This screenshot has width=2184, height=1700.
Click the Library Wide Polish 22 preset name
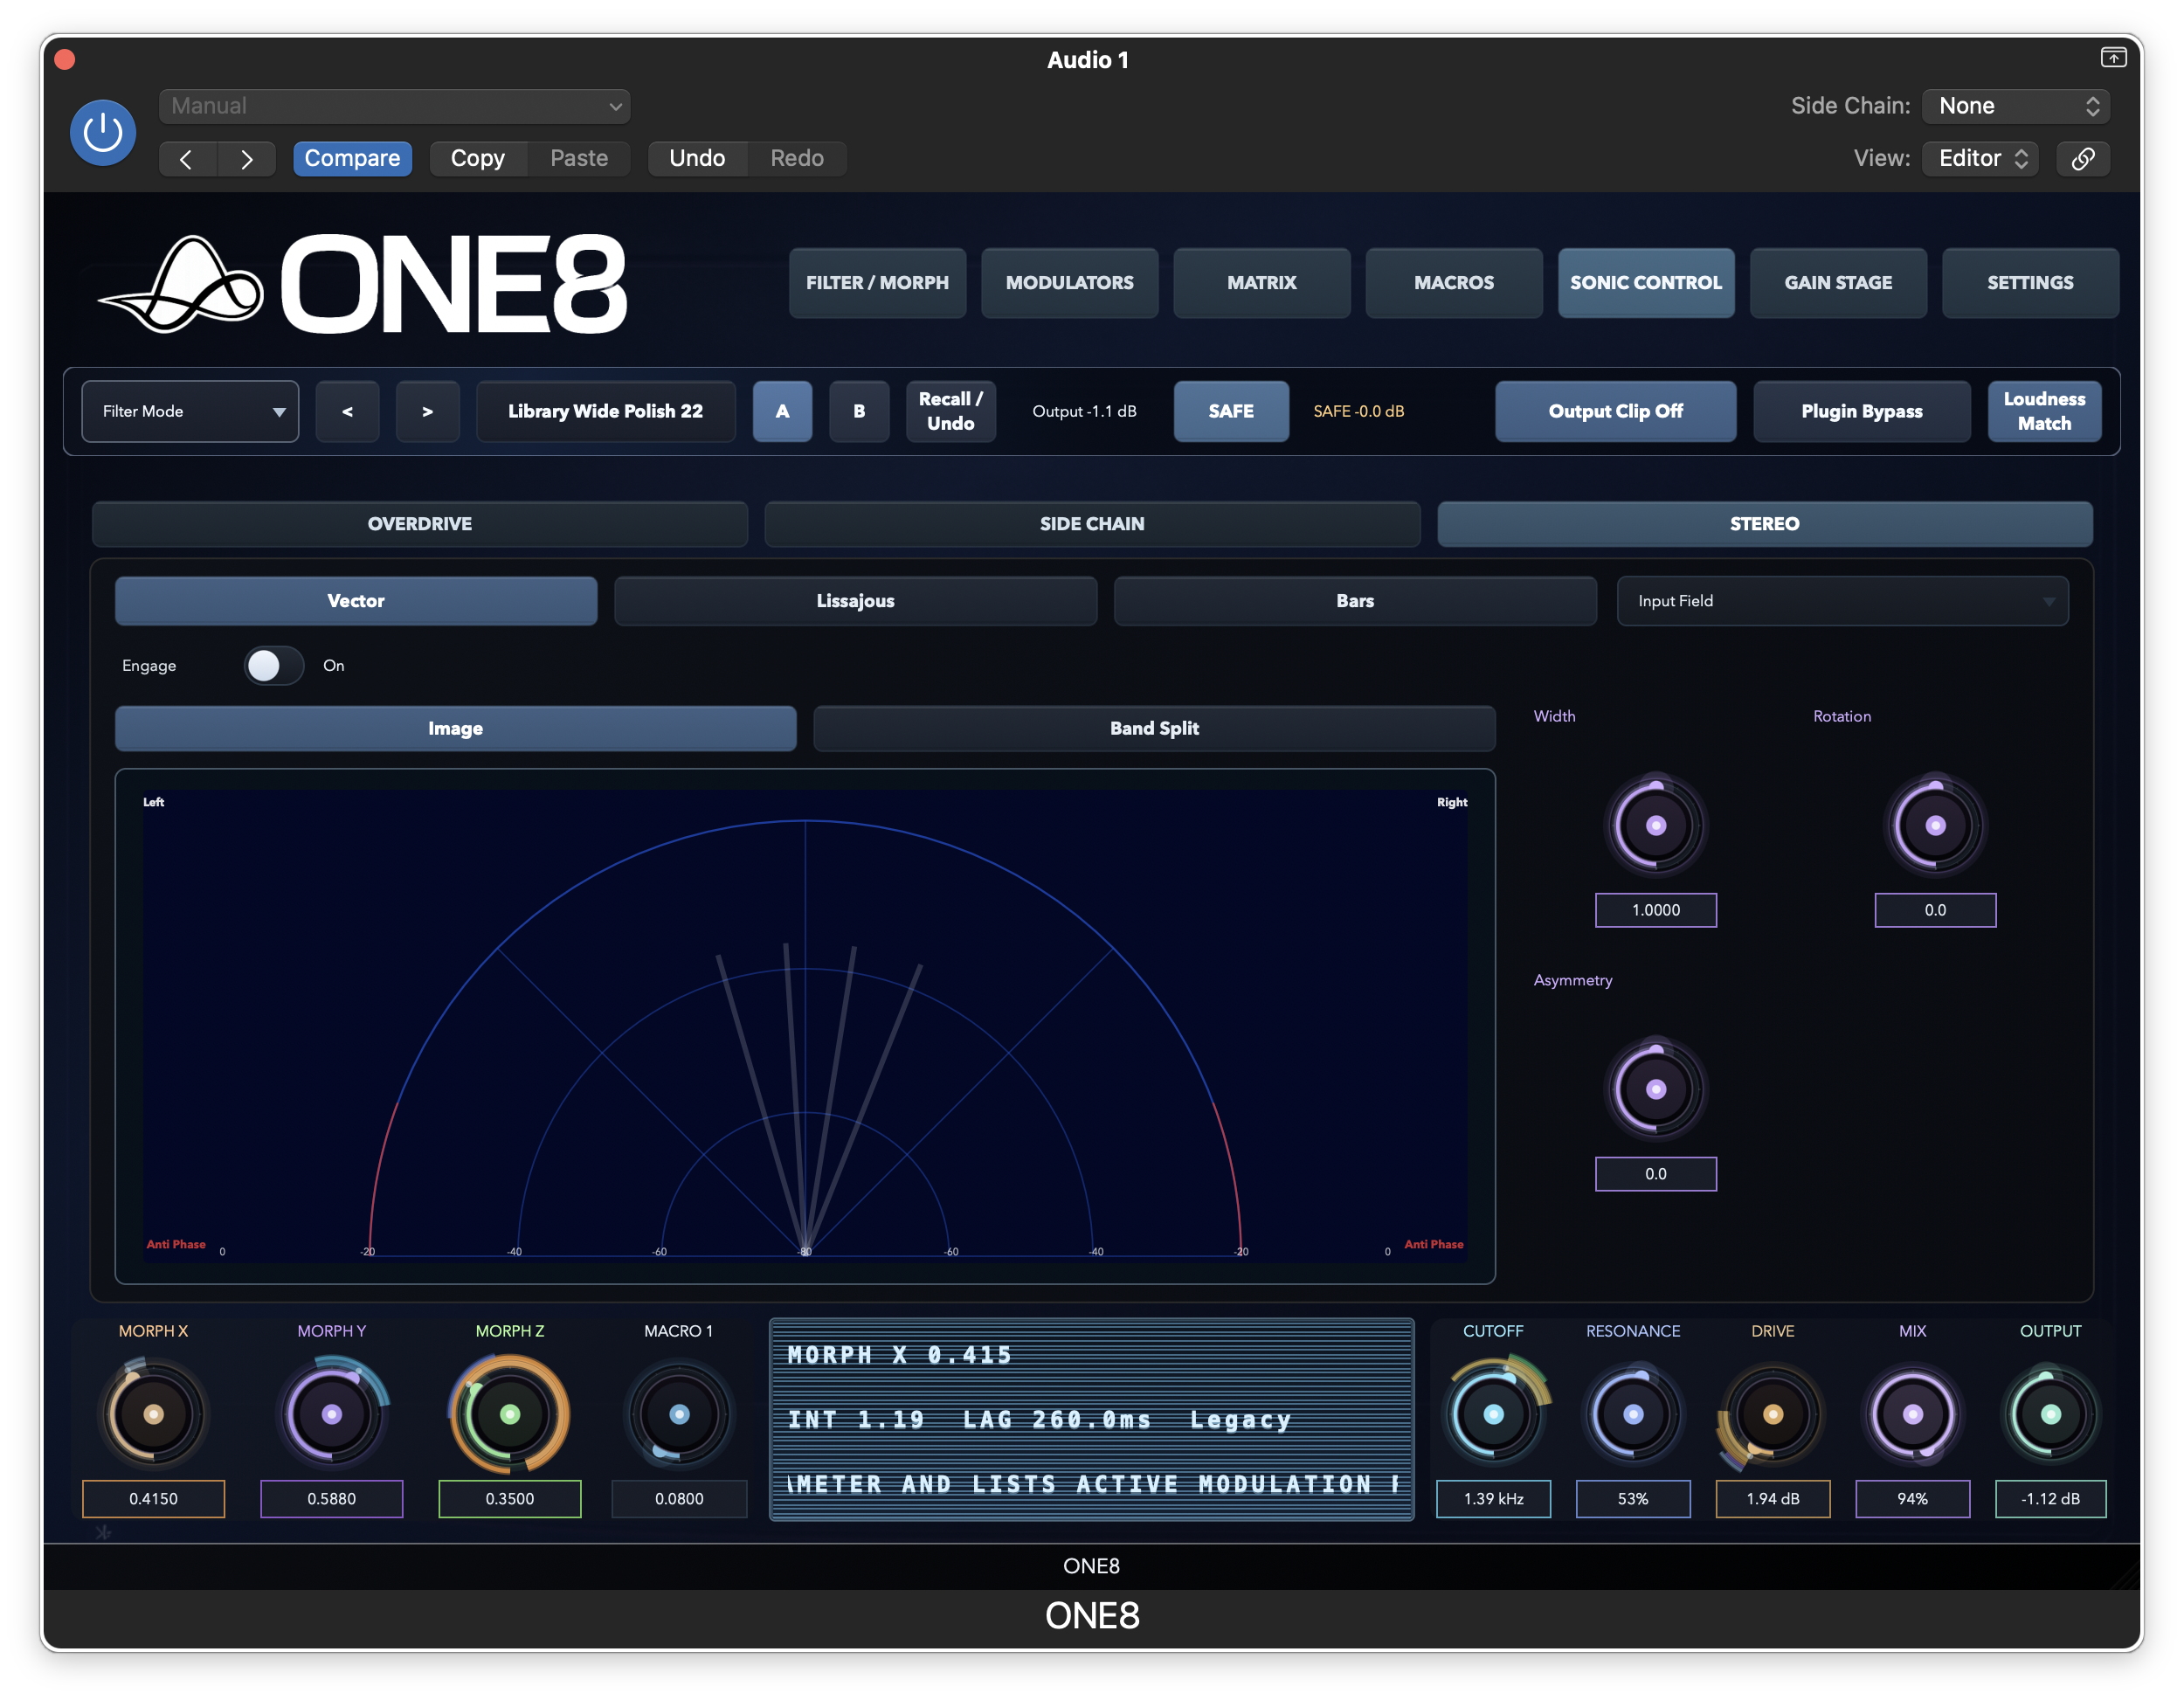point(605,411)
